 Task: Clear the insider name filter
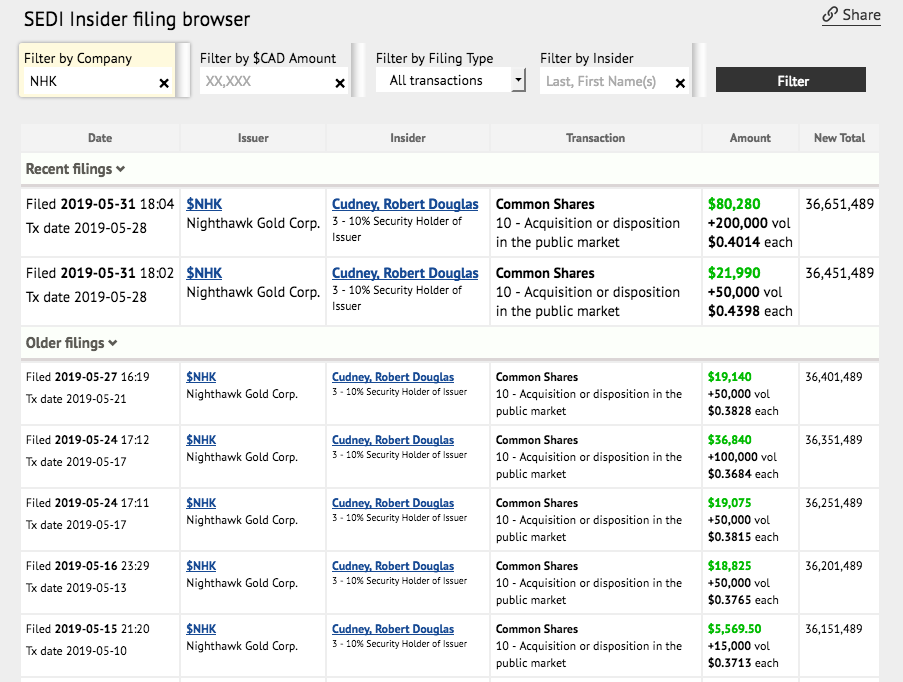[681, 83]
